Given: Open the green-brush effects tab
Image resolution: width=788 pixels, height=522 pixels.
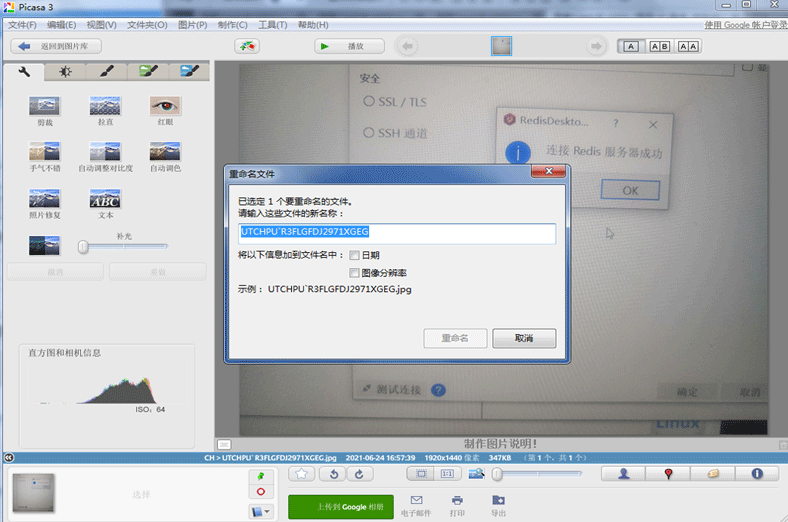Looking at the screenshot, I should [x=148, y=72].
